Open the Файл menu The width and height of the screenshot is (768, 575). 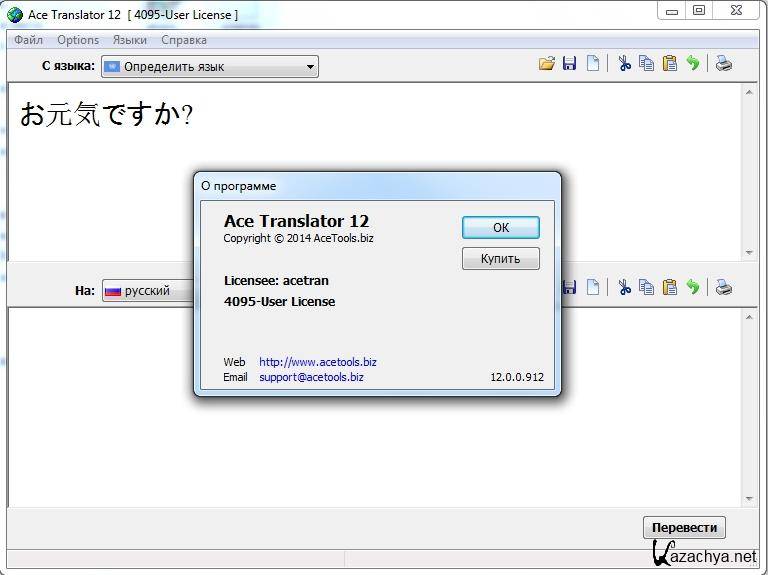coord(28,40)
